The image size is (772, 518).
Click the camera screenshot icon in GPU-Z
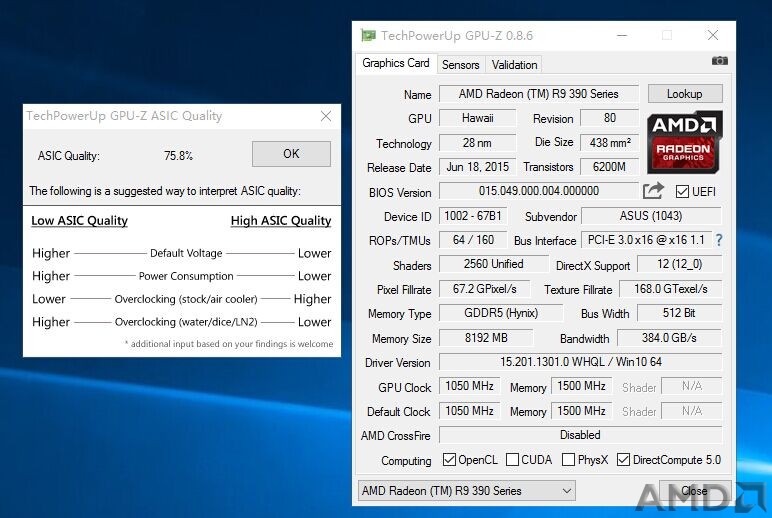coord(719,61)
